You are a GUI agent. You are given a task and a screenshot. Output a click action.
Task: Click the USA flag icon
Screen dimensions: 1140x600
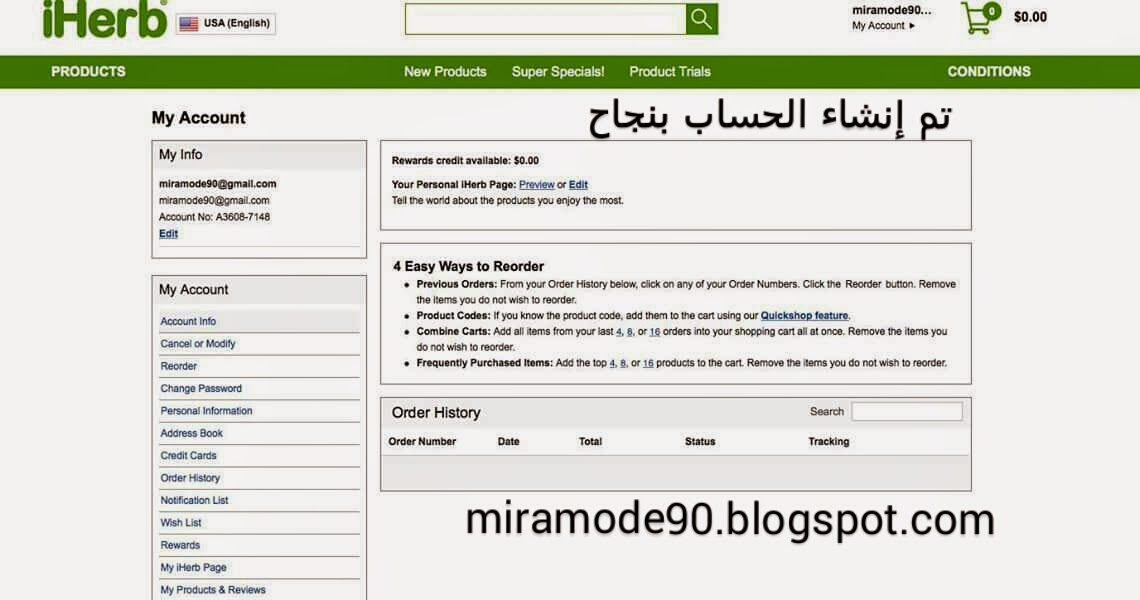(x=189, y=23)
